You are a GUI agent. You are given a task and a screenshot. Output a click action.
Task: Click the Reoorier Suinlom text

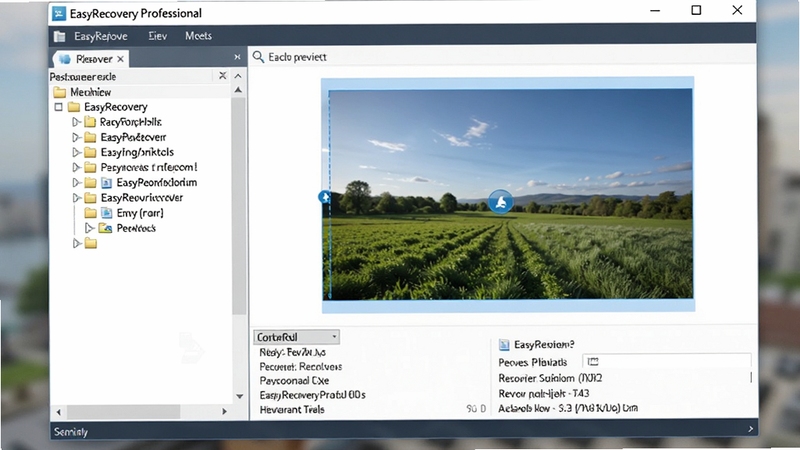click(x=550, y=378)
